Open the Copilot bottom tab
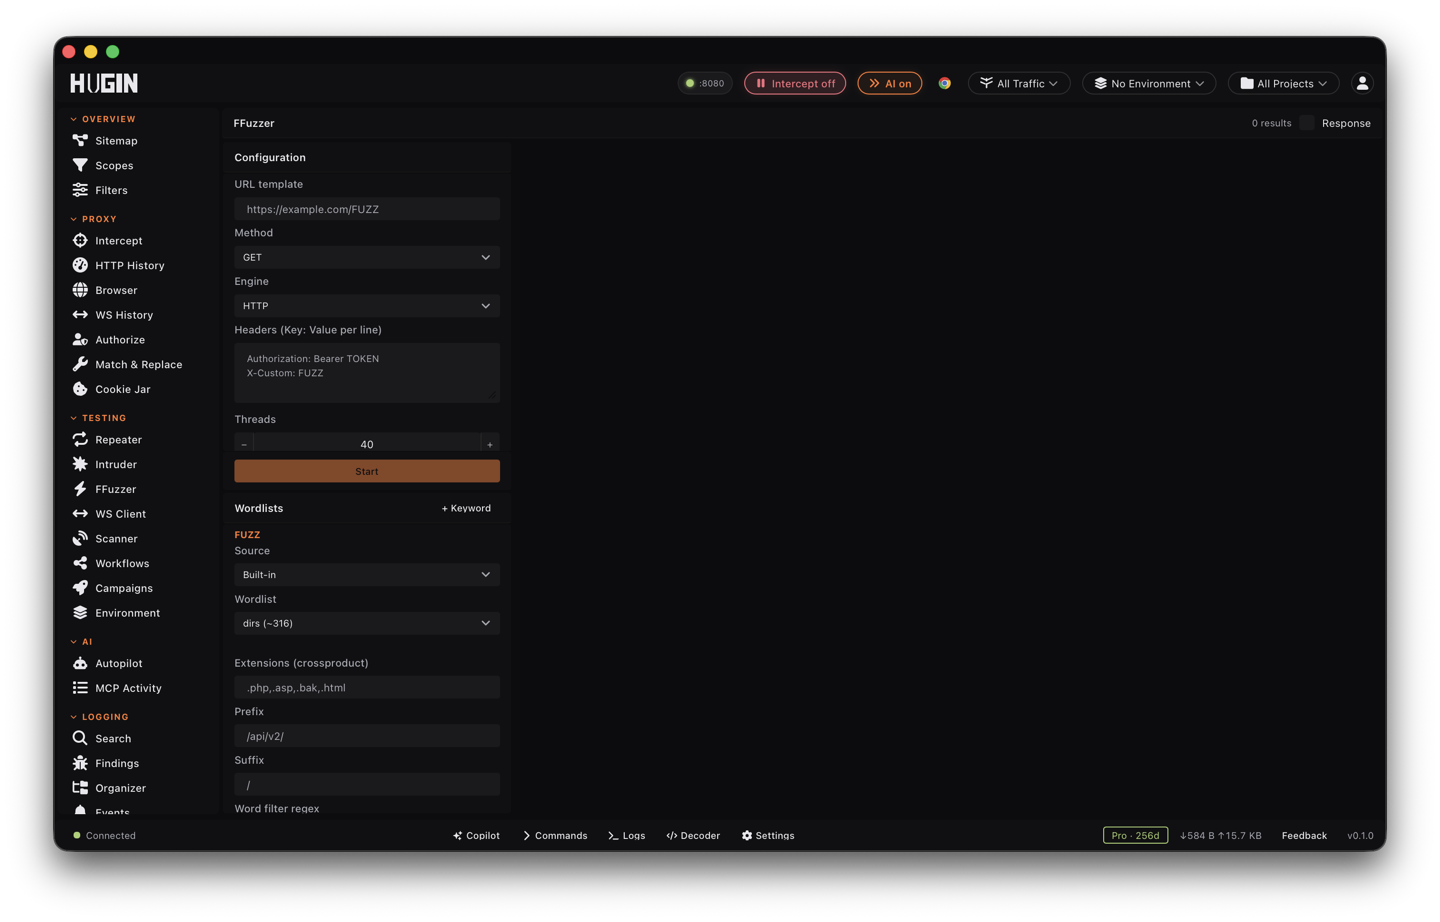Viewport: 1440px width, 922px height. click(476, 835)
